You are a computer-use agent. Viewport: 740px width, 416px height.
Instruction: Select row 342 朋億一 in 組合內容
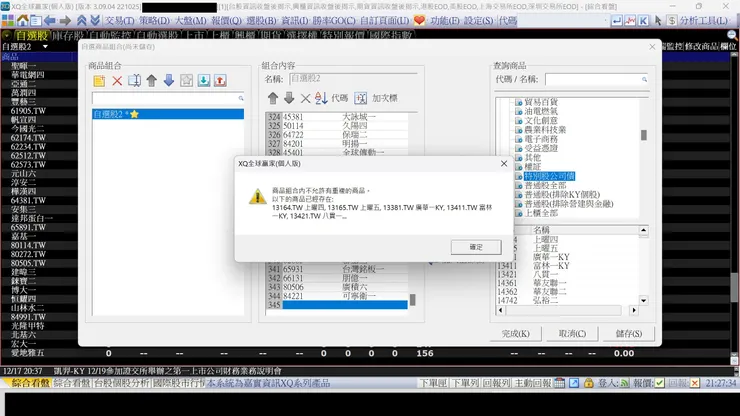point(336,278)
